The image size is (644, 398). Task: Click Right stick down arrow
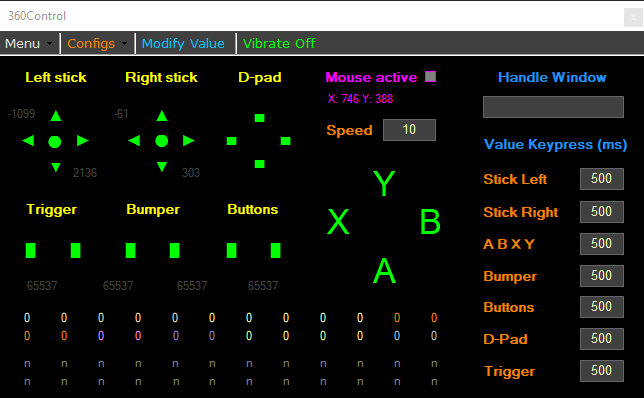tap(162, 167)
